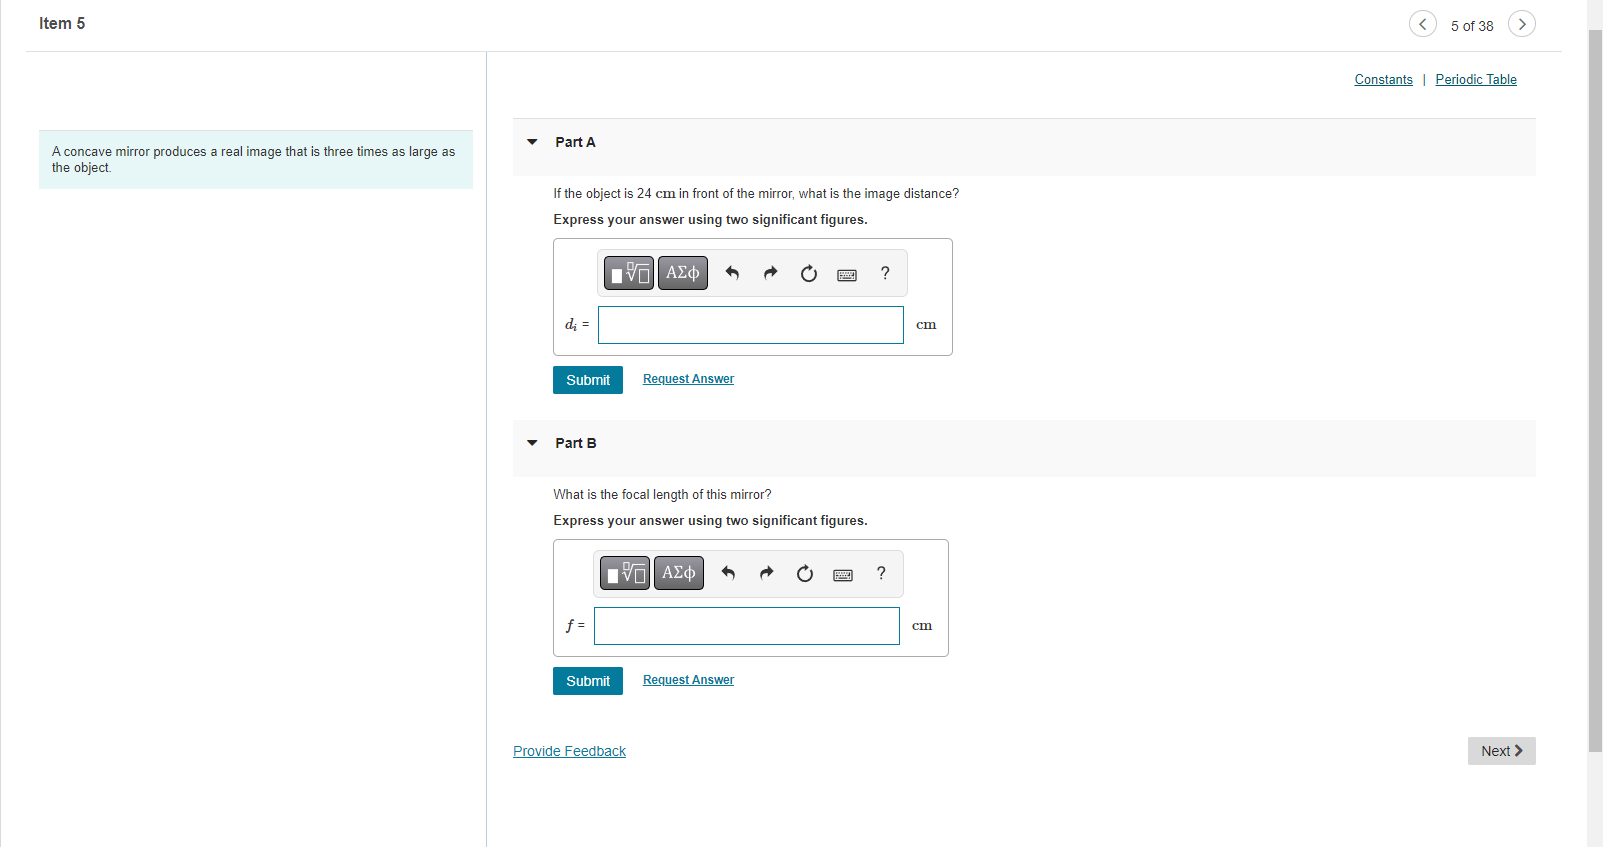The image size is (1603, 847).
Task: Open Greek symbols menu in Part B
Action: 679,573
